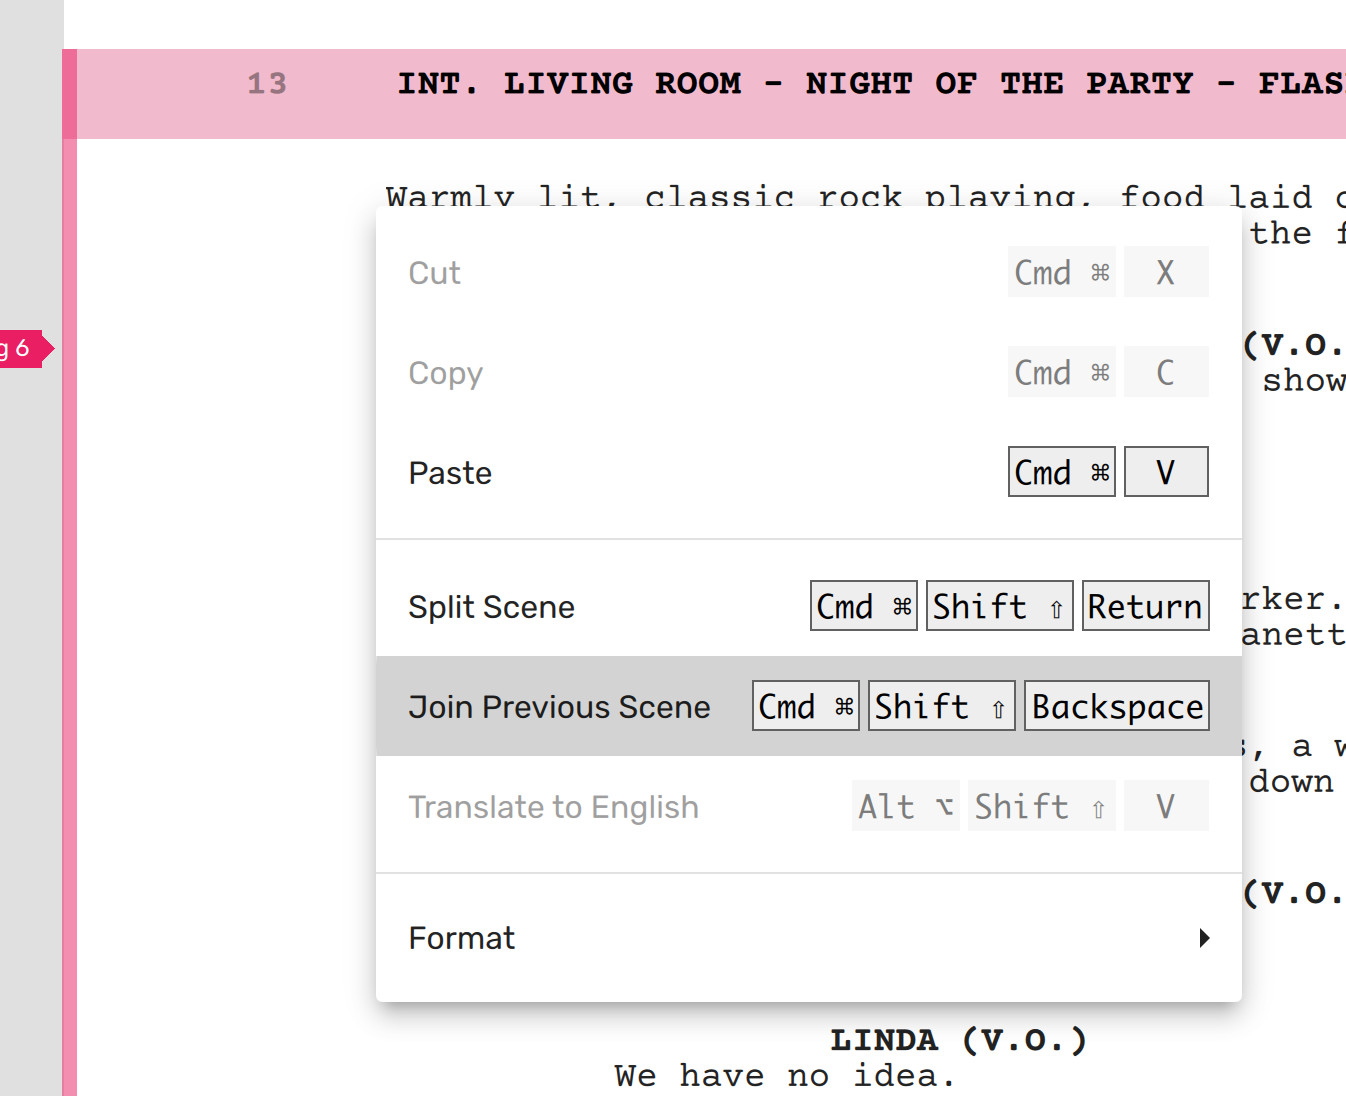Image resolution: width=1346 pixels, height=1096 pixels.
Task: Select Join Previous Scene
Action: [x=559, y=707]
